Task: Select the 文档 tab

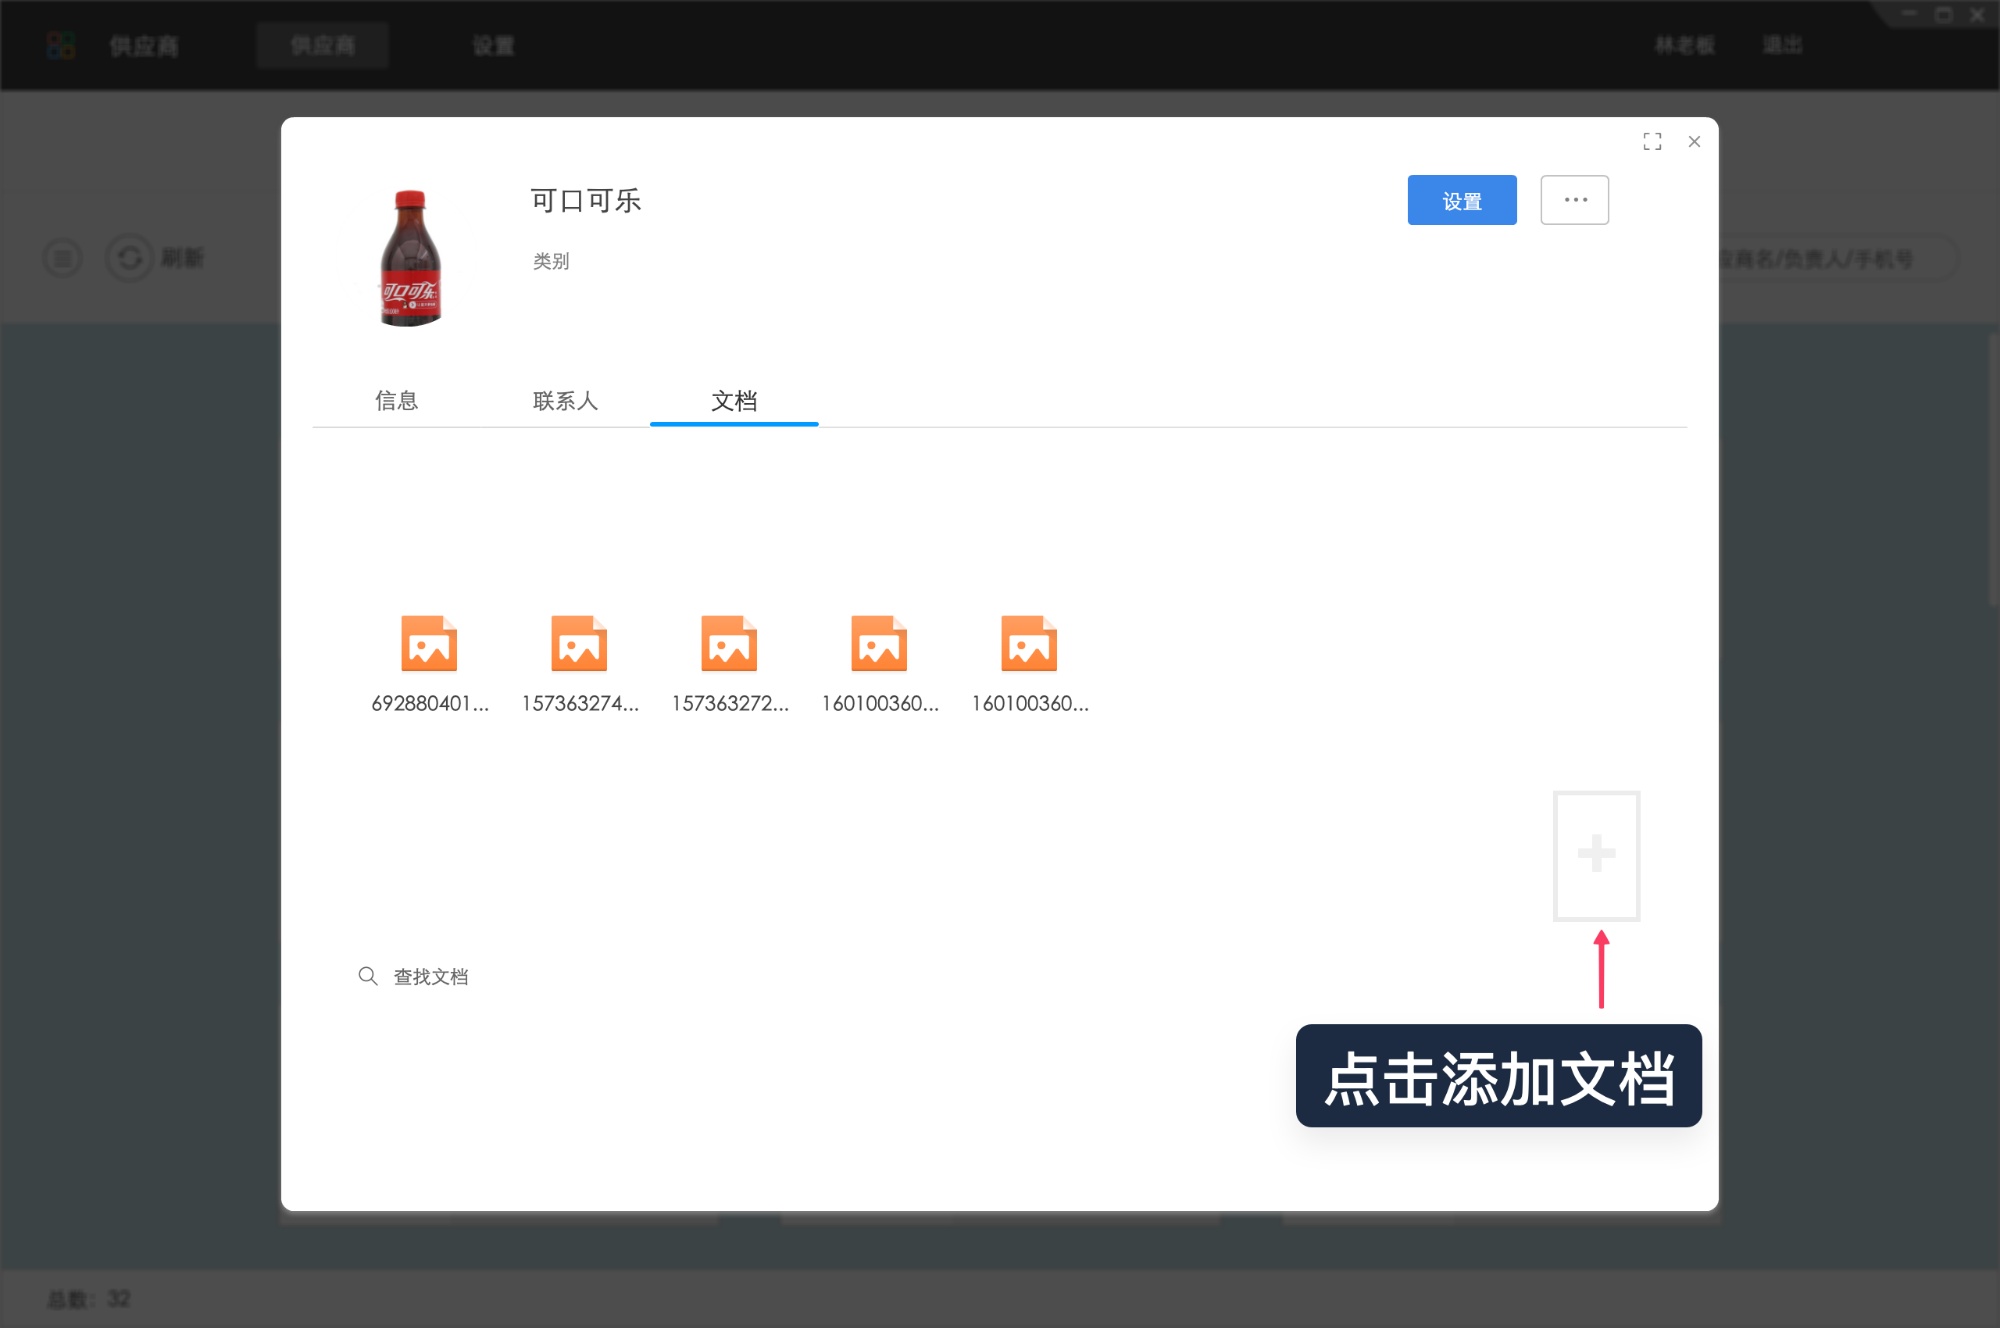Action: [734, 401]
